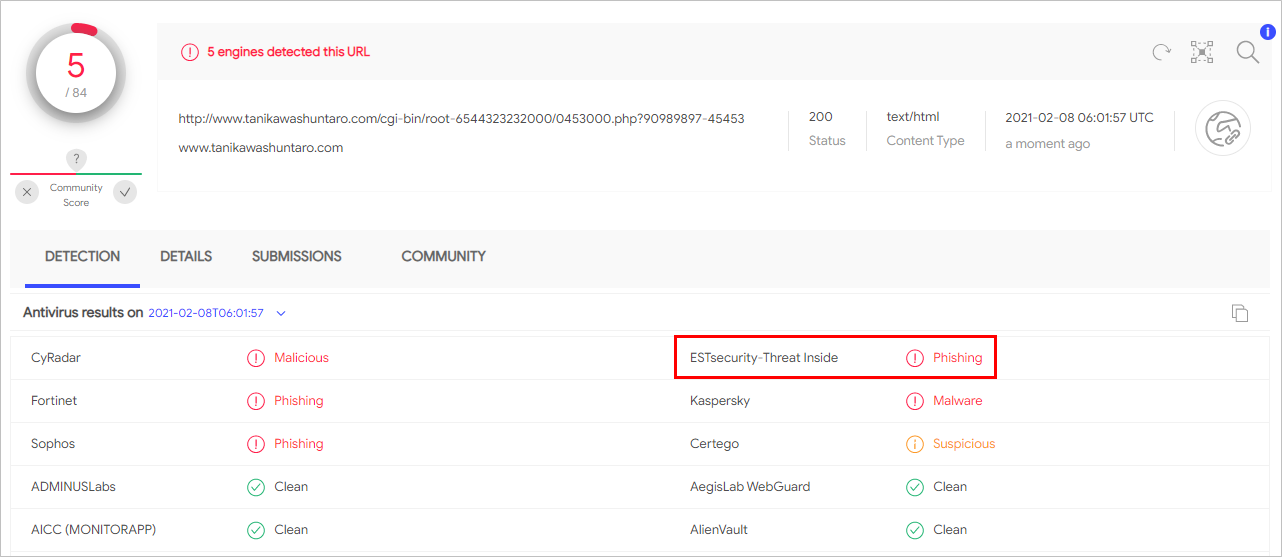Click the URL globe link icon
This screenshot has height=557, width=1282.
coord(1223,130)
